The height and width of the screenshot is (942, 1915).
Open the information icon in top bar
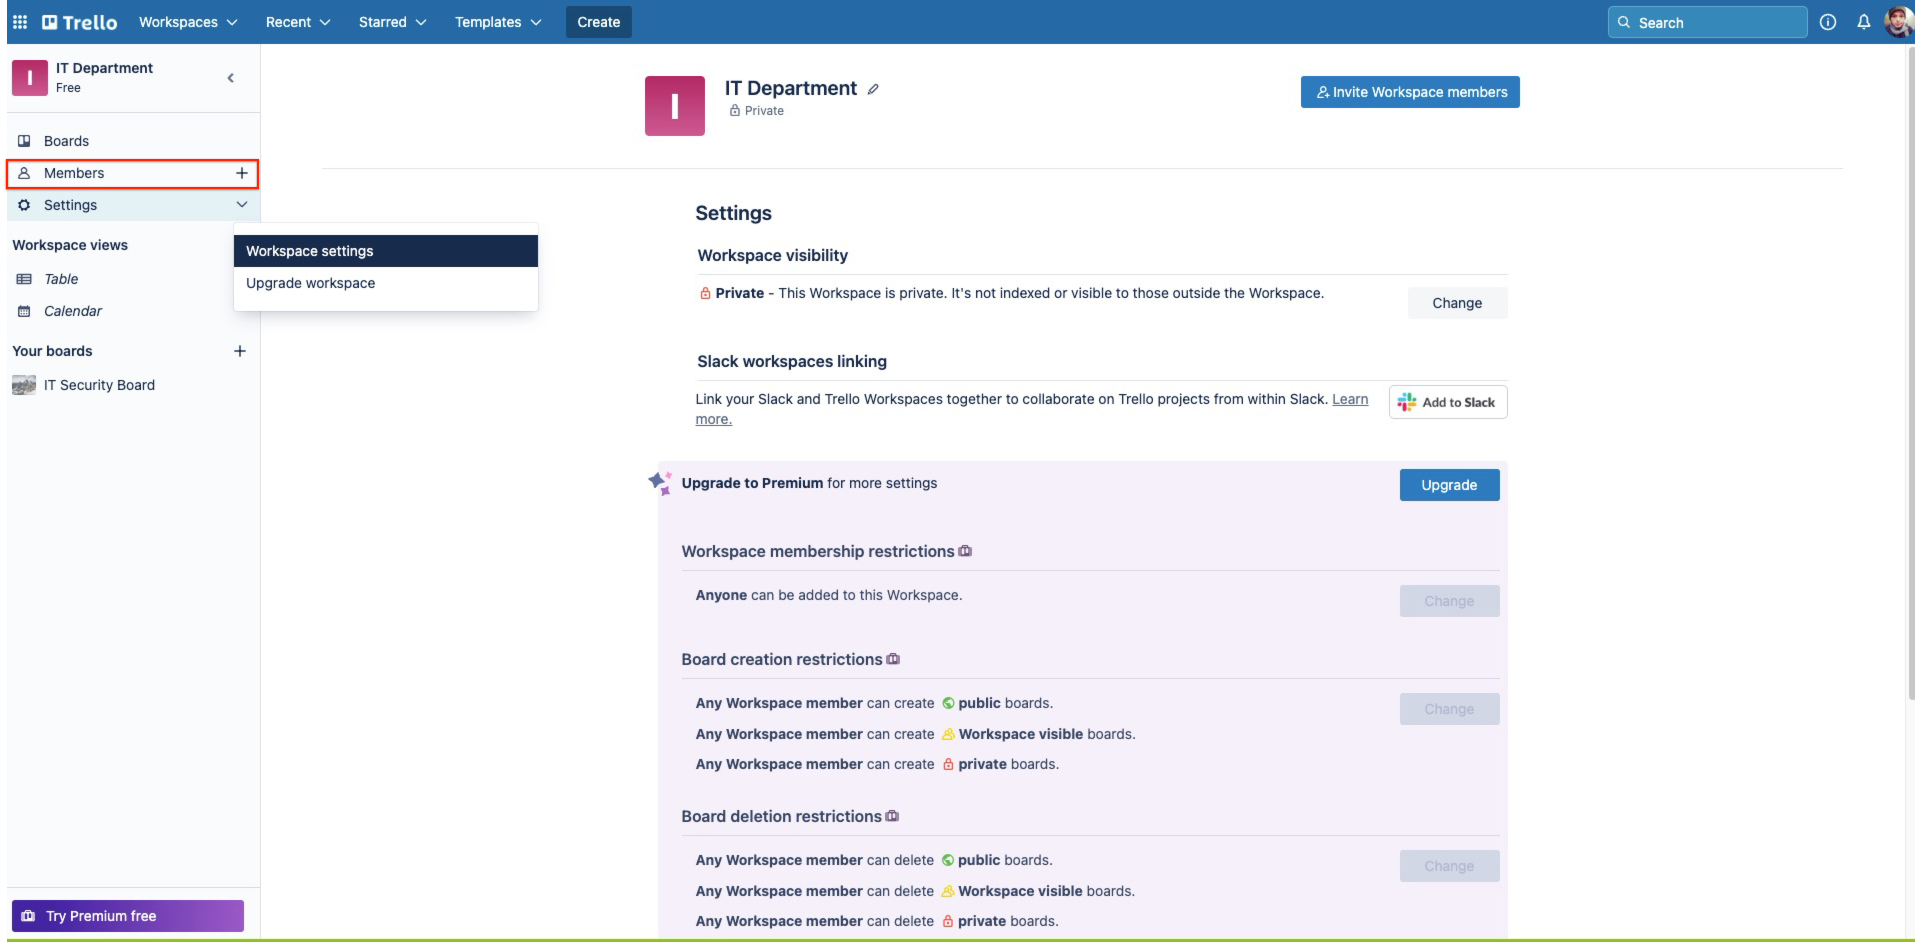click(1828, 22)
